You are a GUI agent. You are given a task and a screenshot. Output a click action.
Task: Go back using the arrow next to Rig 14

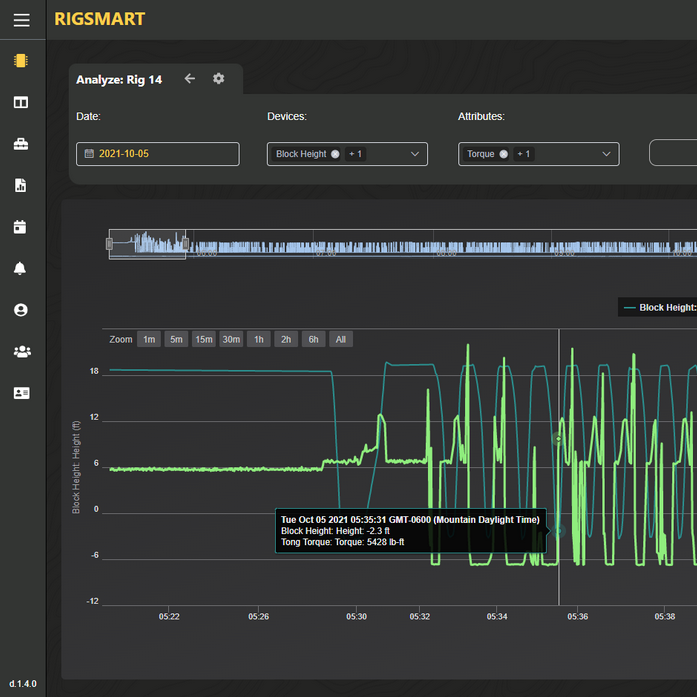190,79
